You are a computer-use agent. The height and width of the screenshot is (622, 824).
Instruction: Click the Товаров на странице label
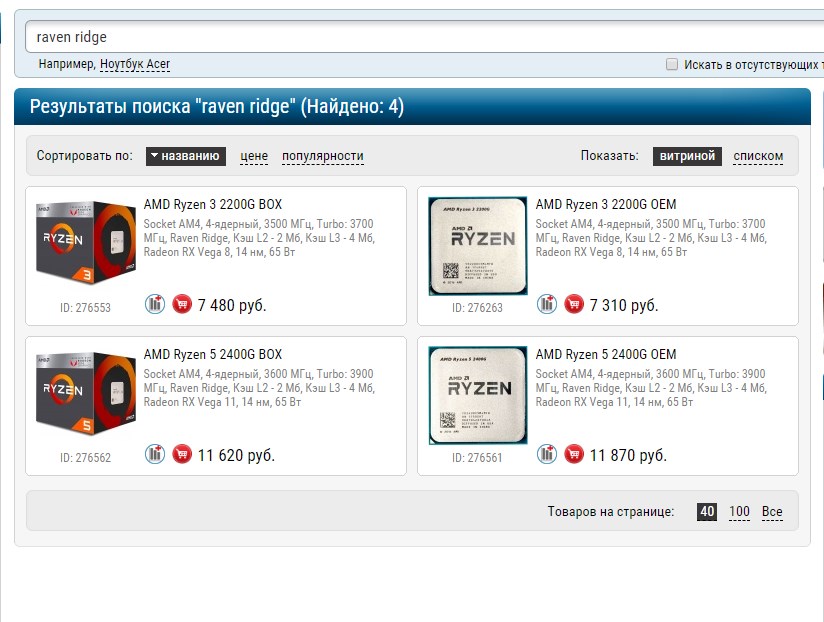coord(611,511)
